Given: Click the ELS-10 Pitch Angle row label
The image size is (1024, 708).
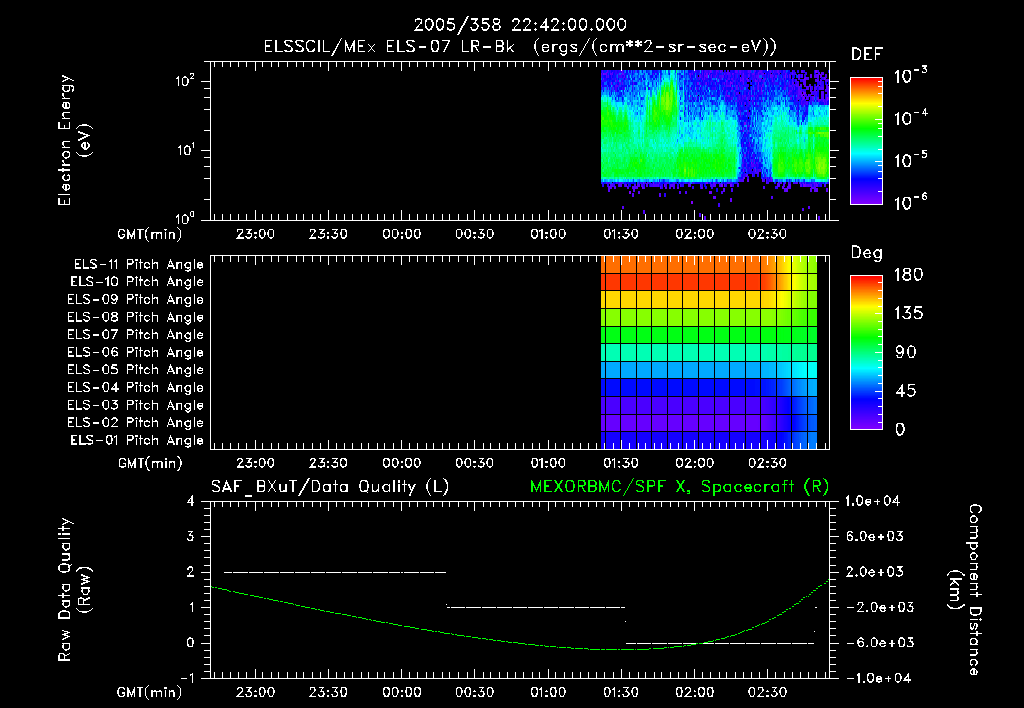Looking at the screenshot, I should pyautogui.click(x=137, y=282).
